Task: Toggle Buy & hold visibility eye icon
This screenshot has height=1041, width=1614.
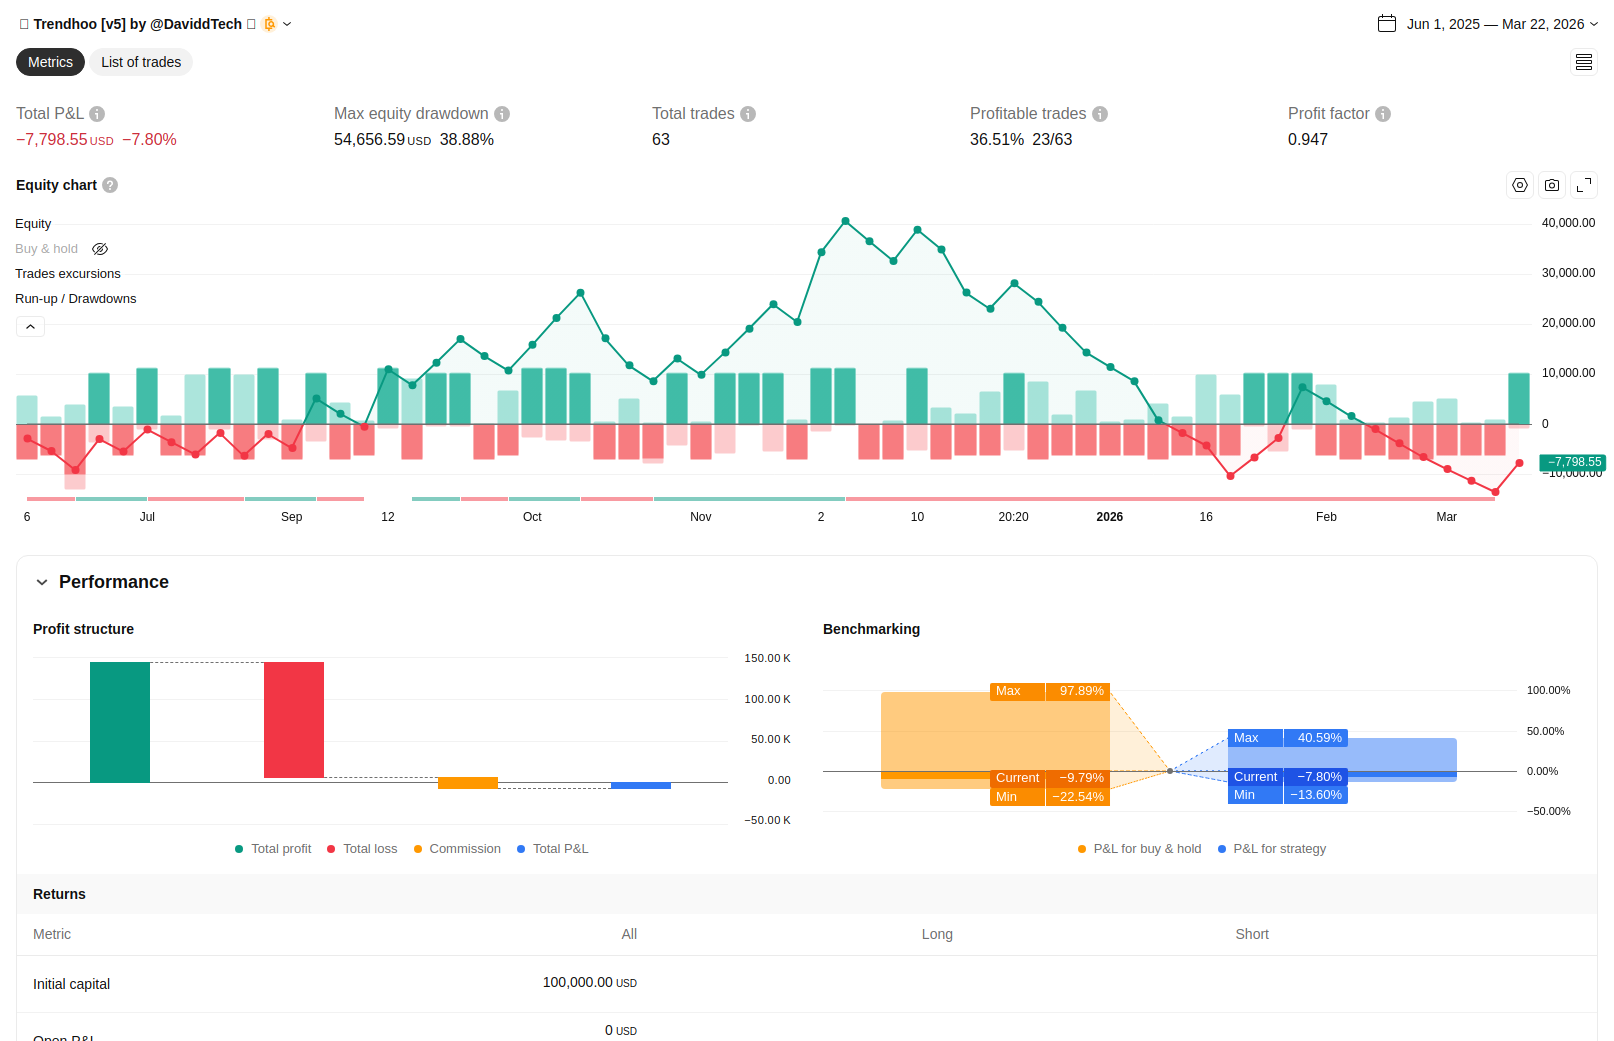Action: coord(100,249)
